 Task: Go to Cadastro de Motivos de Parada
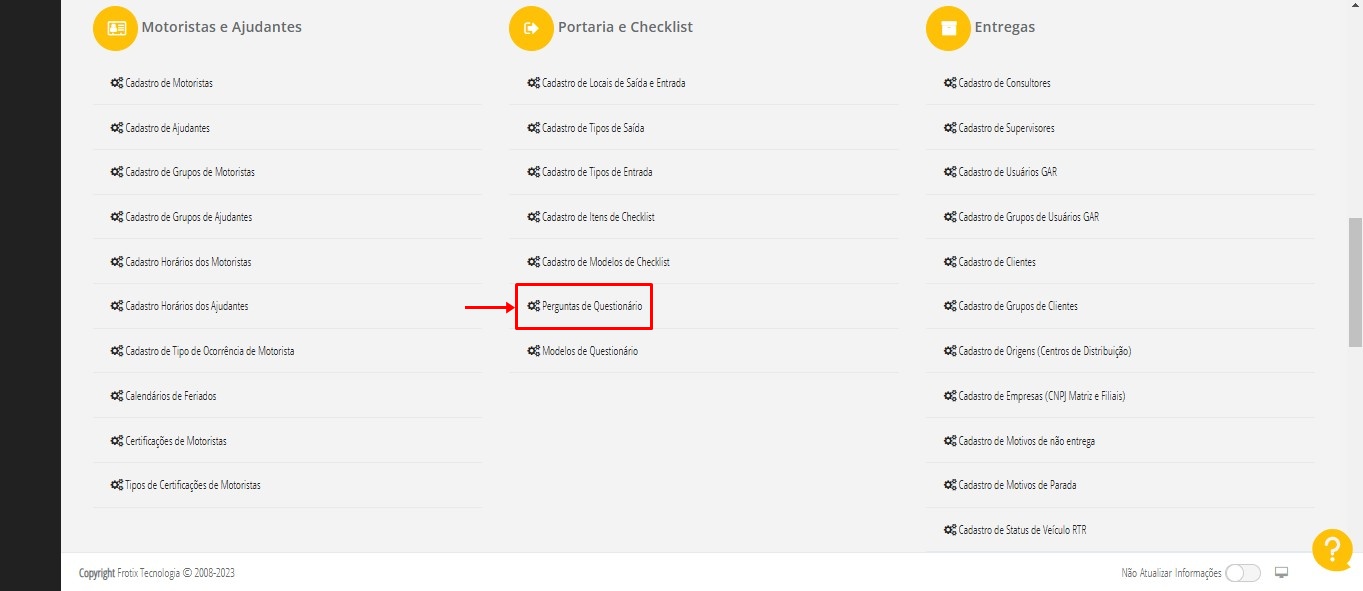[1017, 485]
